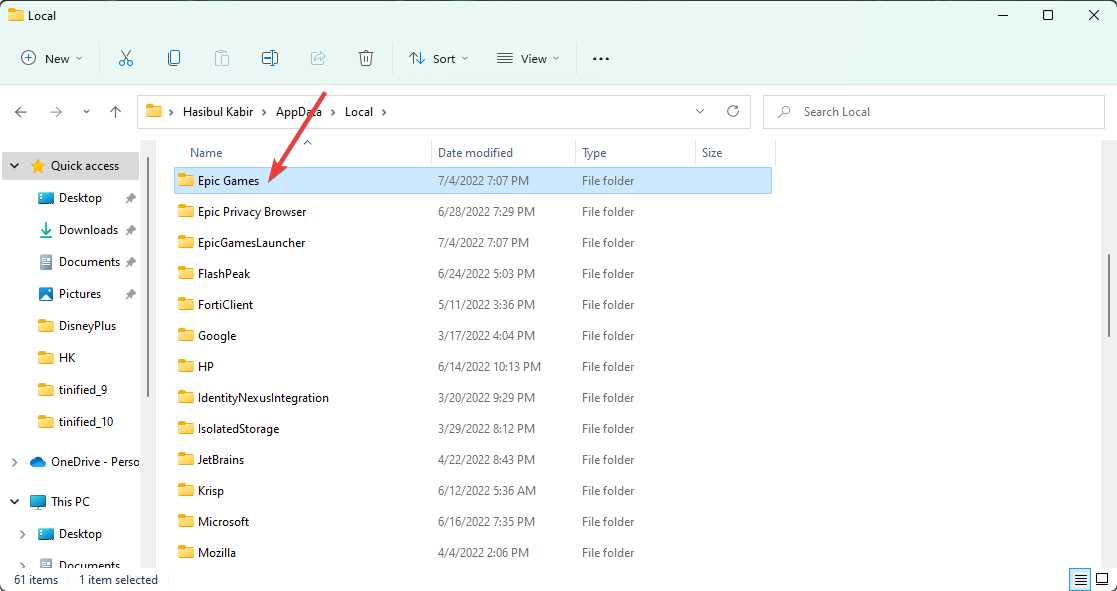
Task: Open the Sort dropdown menu
Action: pos(438,58)
